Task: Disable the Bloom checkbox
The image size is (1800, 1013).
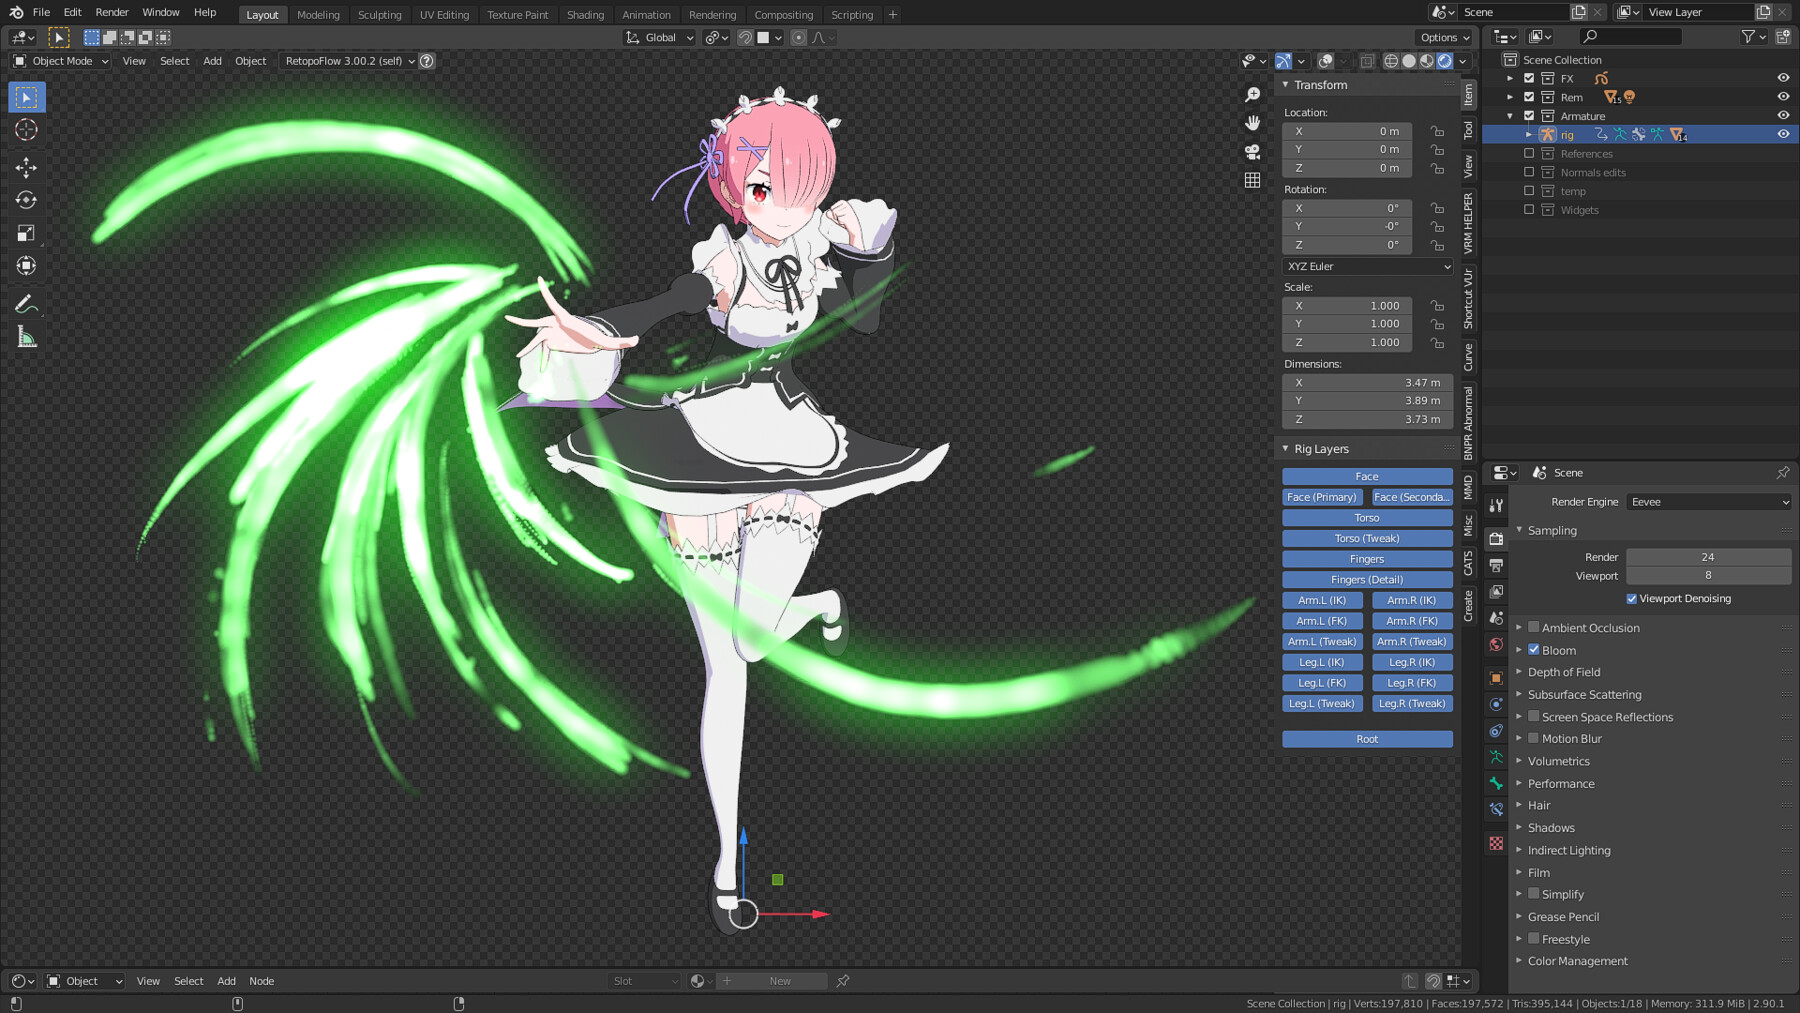Action: [1534, 650]
